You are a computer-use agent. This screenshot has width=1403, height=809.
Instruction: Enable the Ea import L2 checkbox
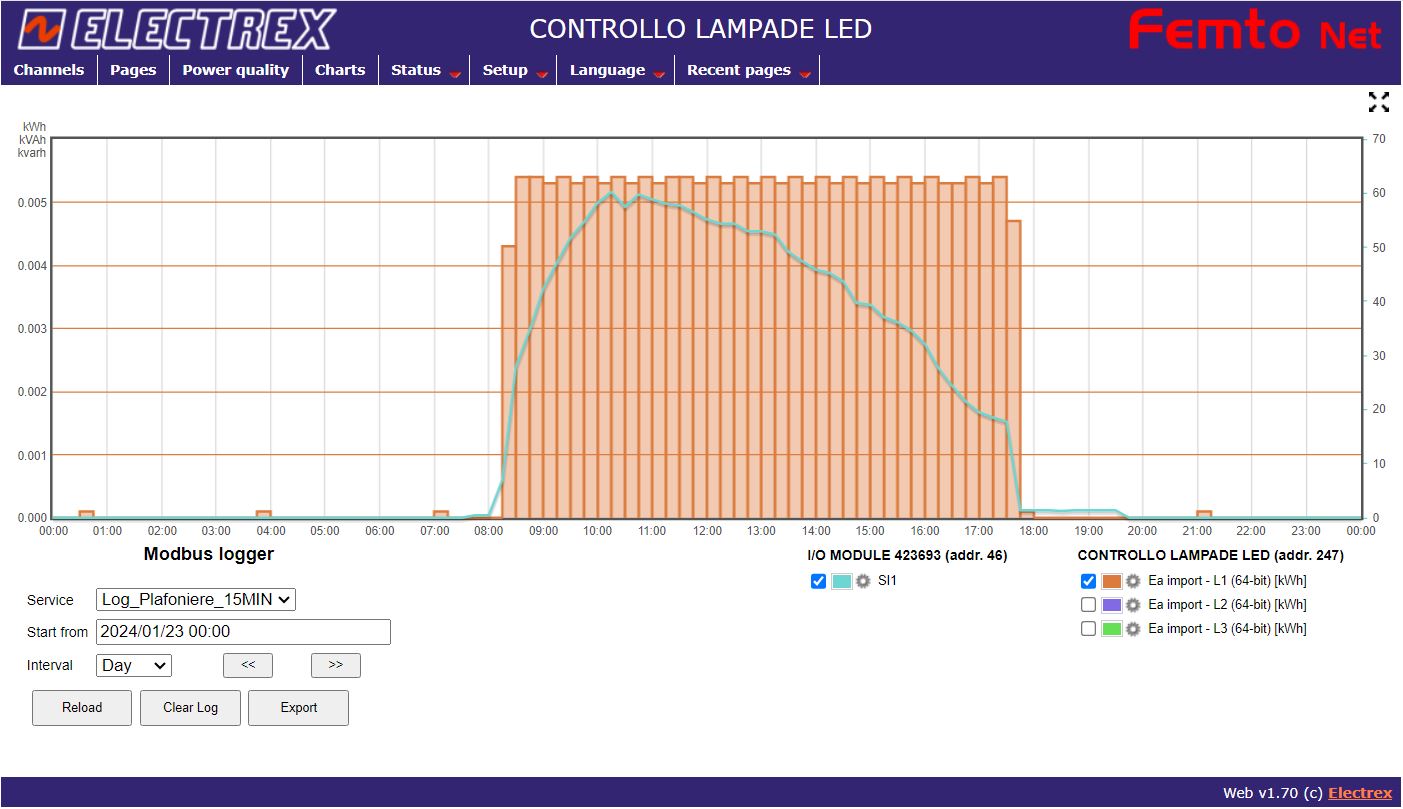click(1089, 605)
